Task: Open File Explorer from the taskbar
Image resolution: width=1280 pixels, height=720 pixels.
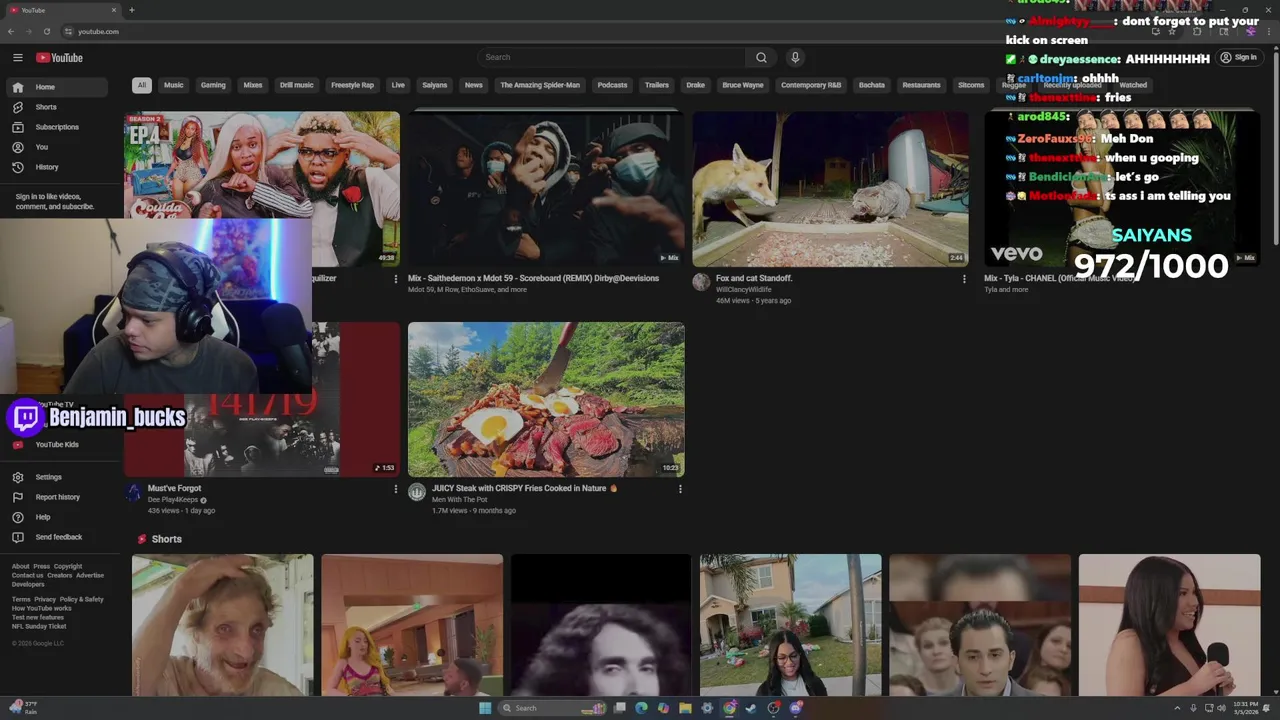Action: point(685,708)
